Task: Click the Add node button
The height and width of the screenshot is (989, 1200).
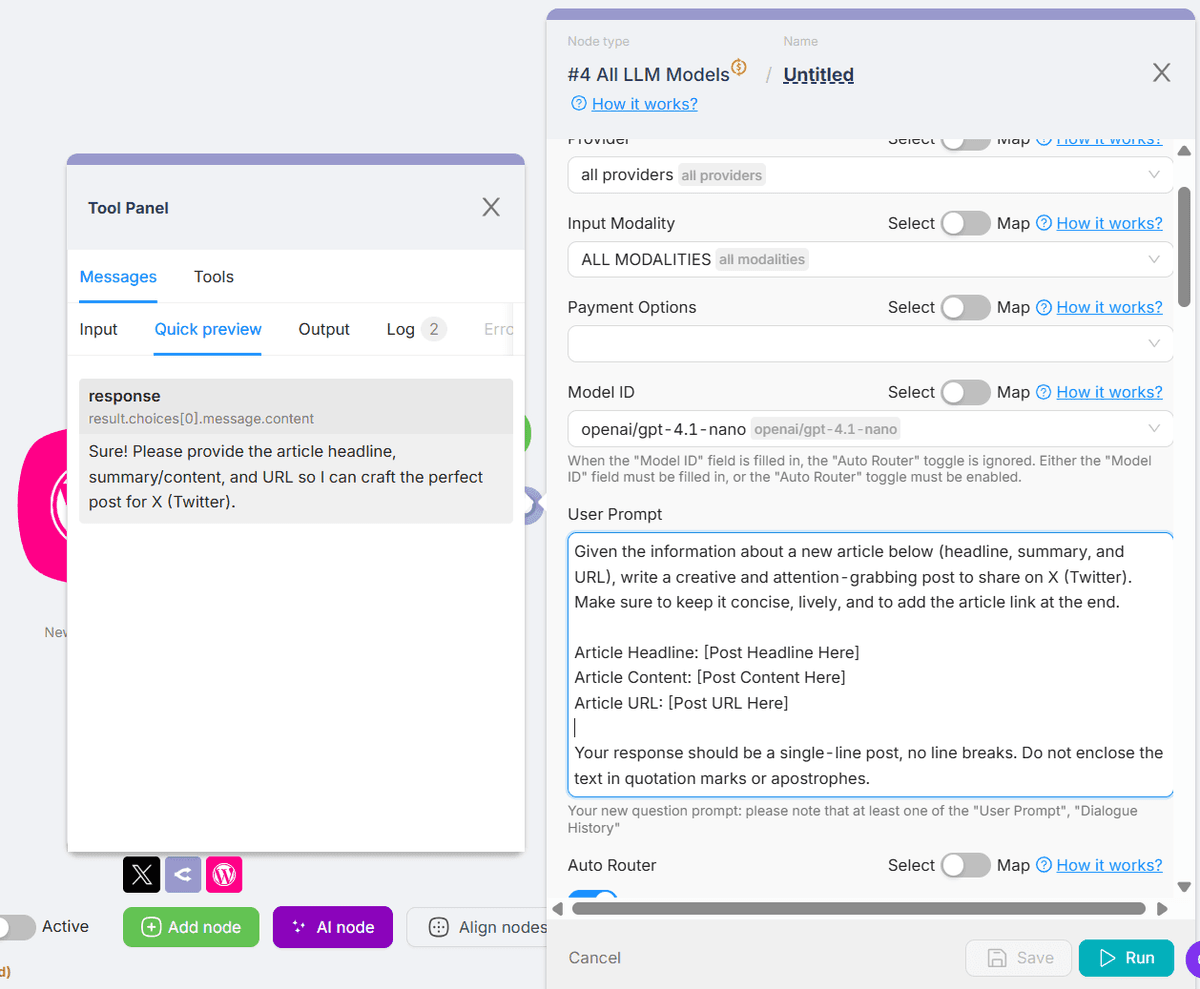Action: tap(191, 927)
